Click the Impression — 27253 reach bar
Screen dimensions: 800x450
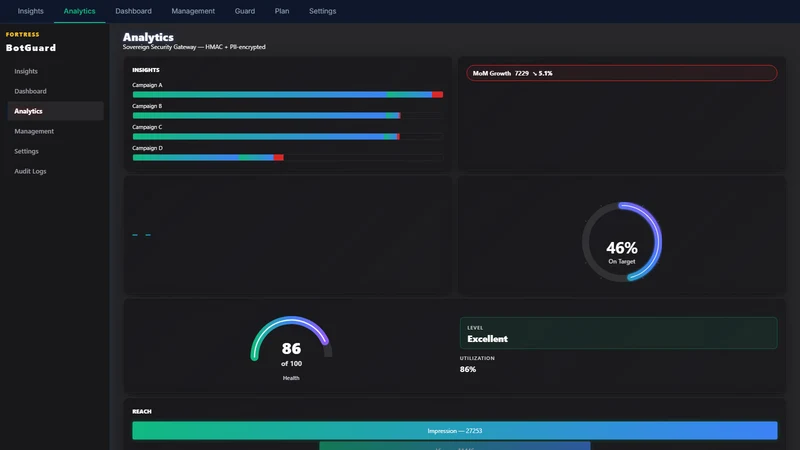(x=455, y=431)
